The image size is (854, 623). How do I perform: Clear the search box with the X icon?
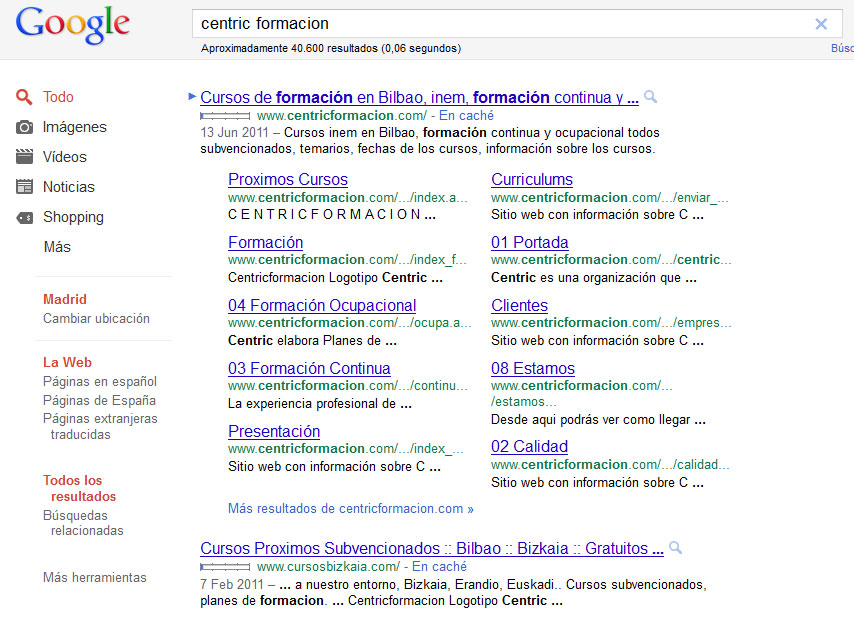[x=821, y=24]
